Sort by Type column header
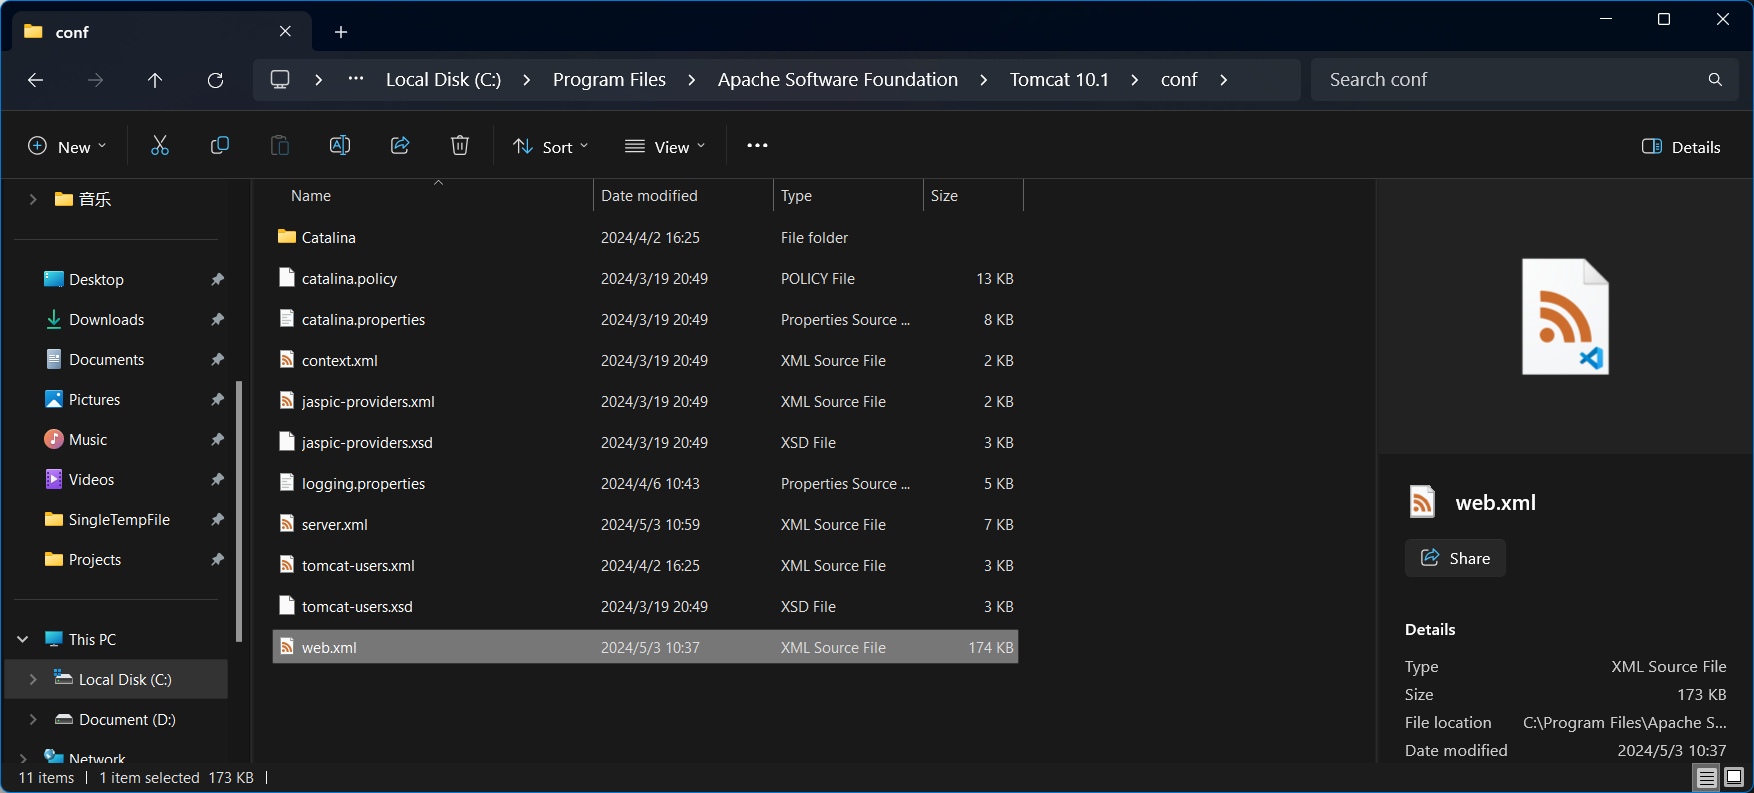This screenshot has height=793, width=1754. (x=848, y=196)
